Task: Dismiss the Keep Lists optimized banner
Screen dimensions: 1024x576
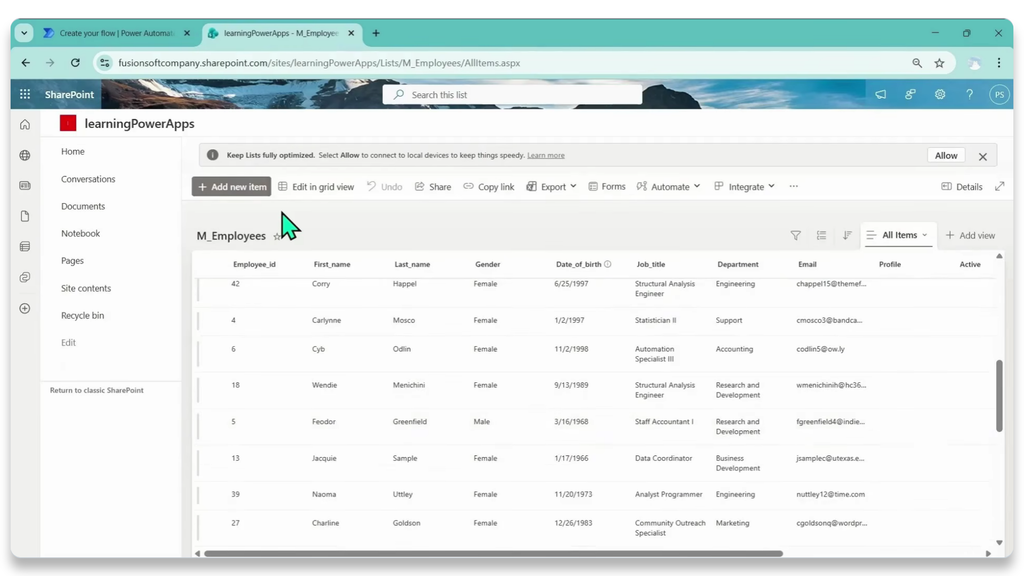Action: coord(983,156)
